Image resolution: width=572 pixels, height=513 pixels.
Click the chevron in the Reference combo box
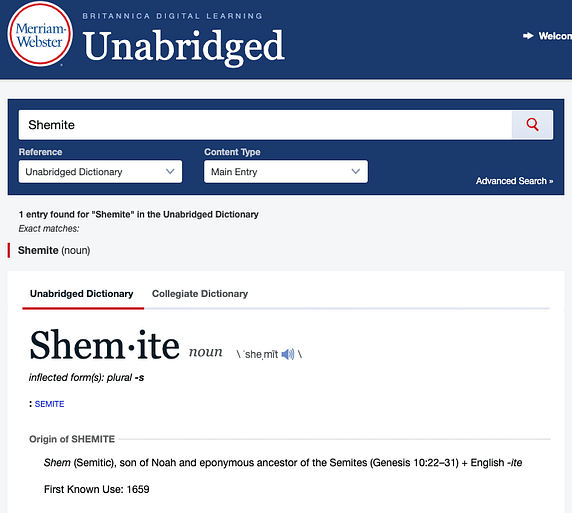(x=170, y=171)
